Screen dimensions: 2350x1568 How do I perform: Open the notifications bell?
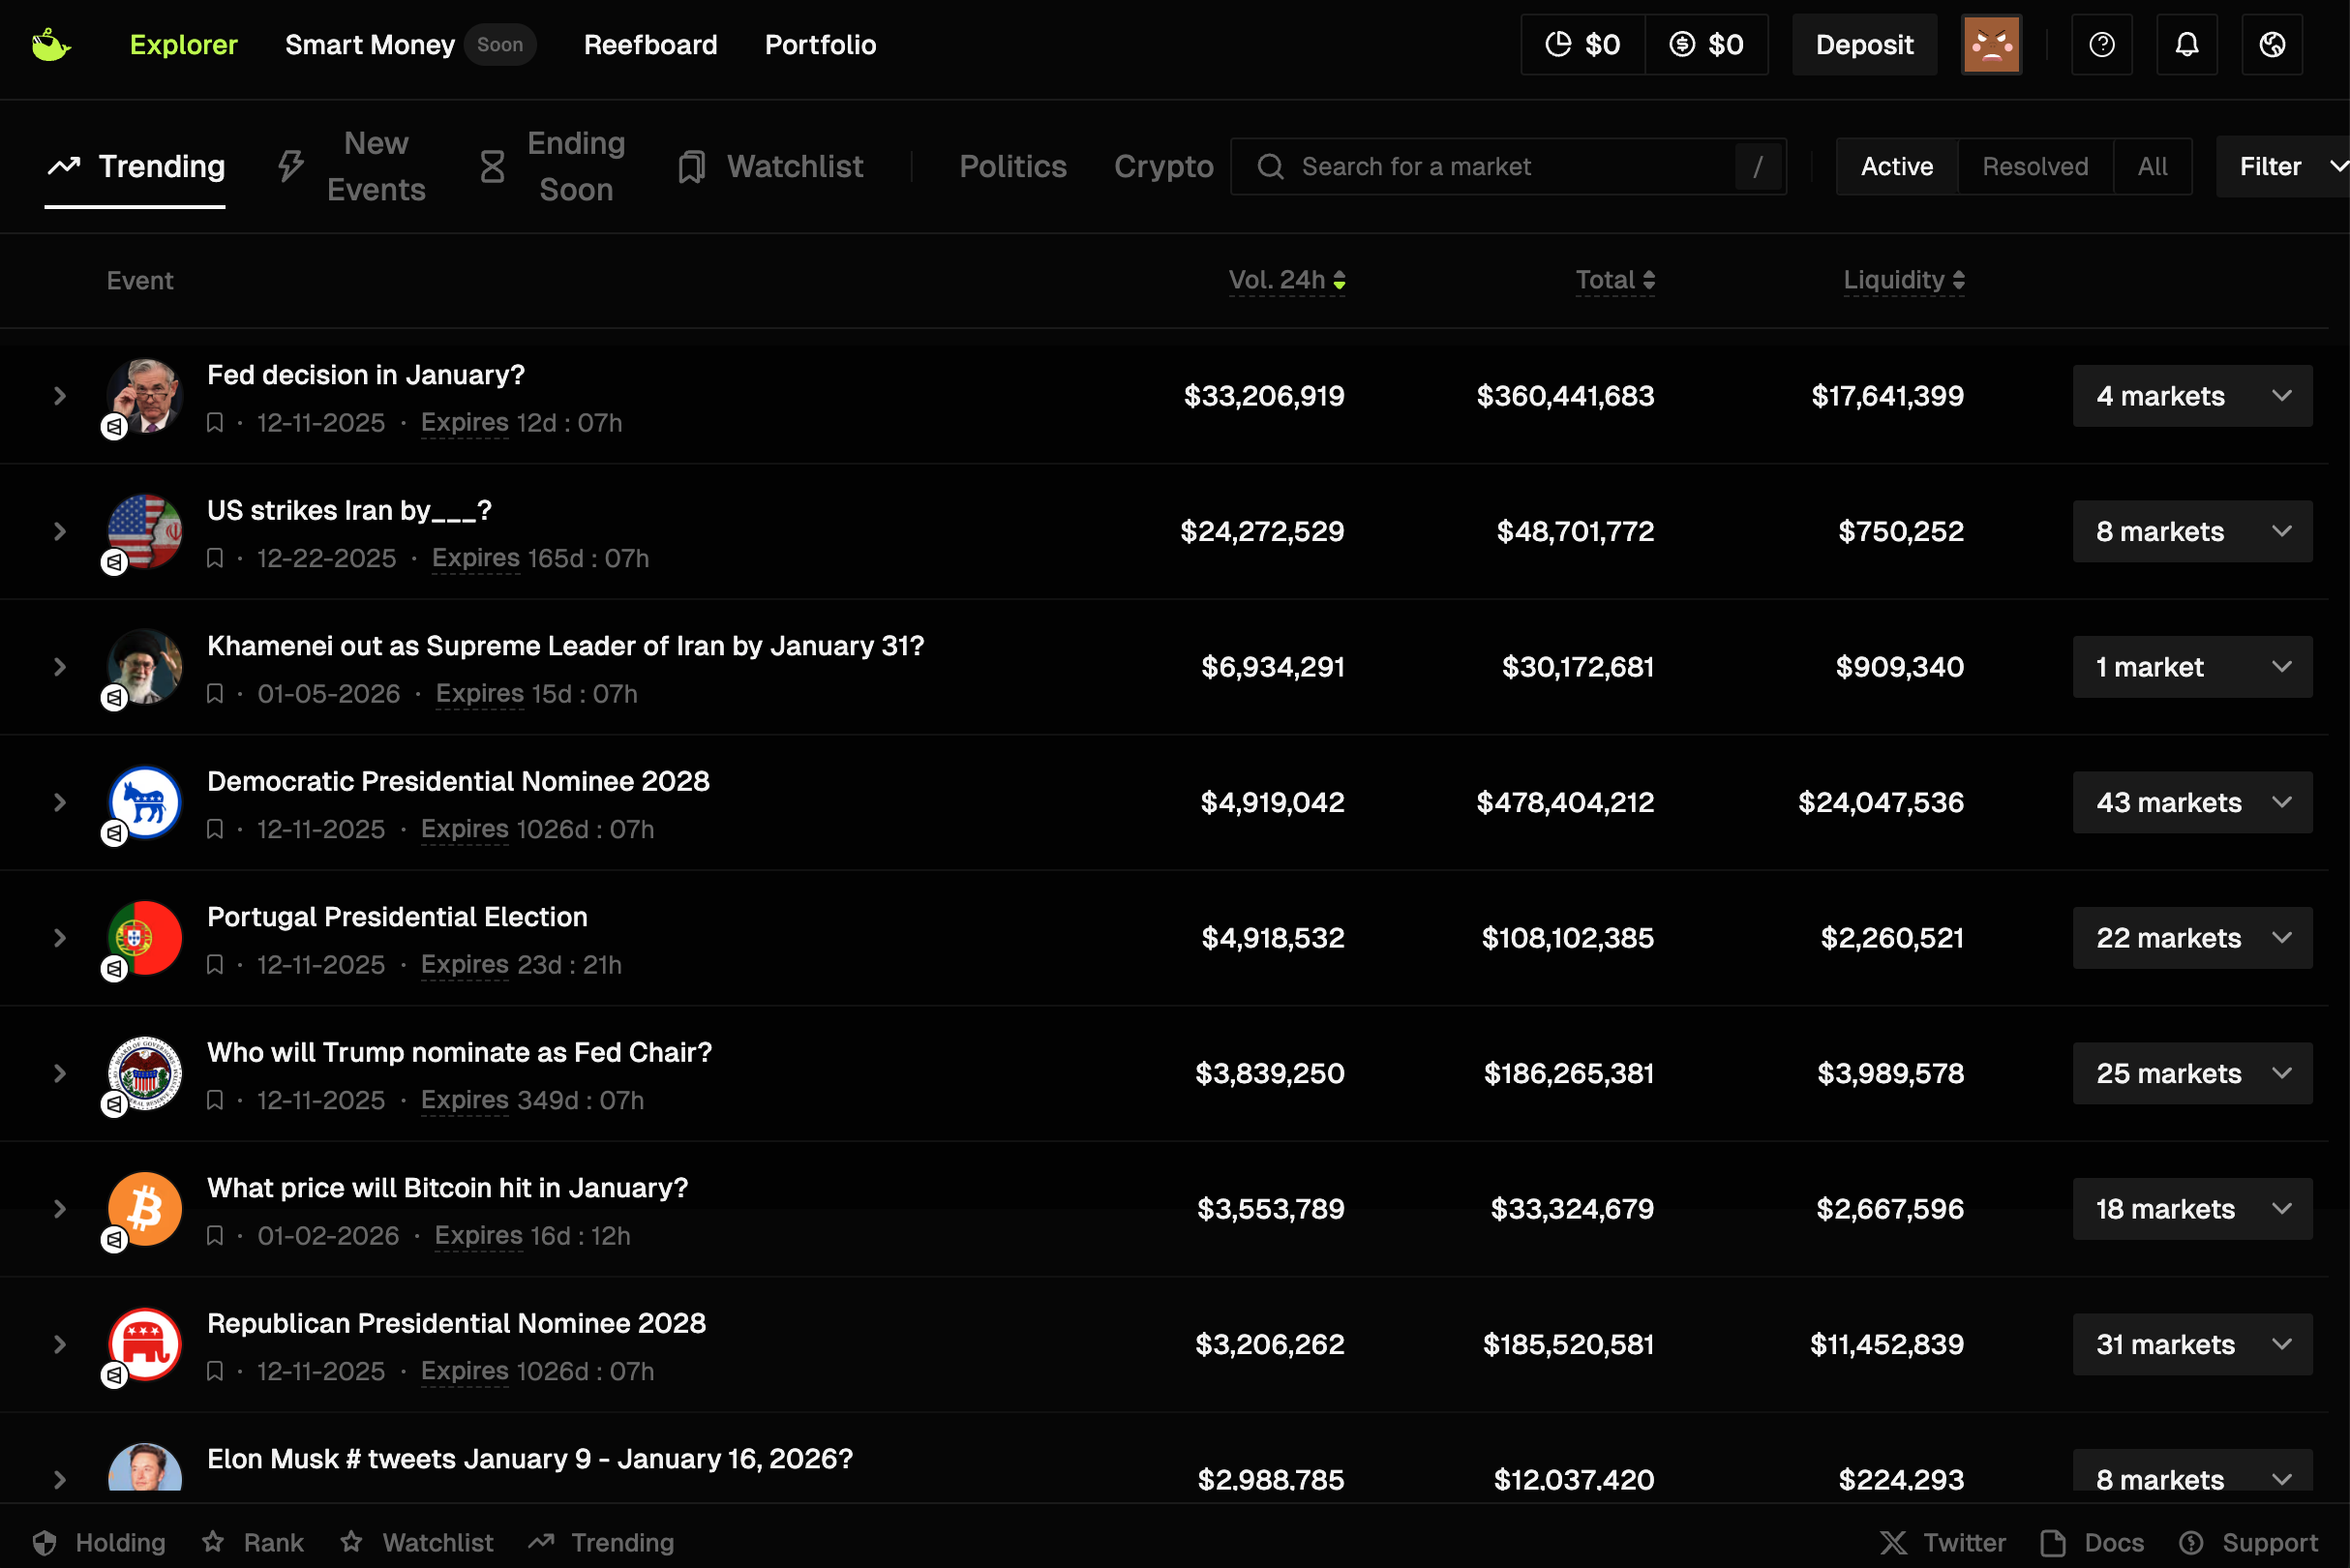[2186, 45]
